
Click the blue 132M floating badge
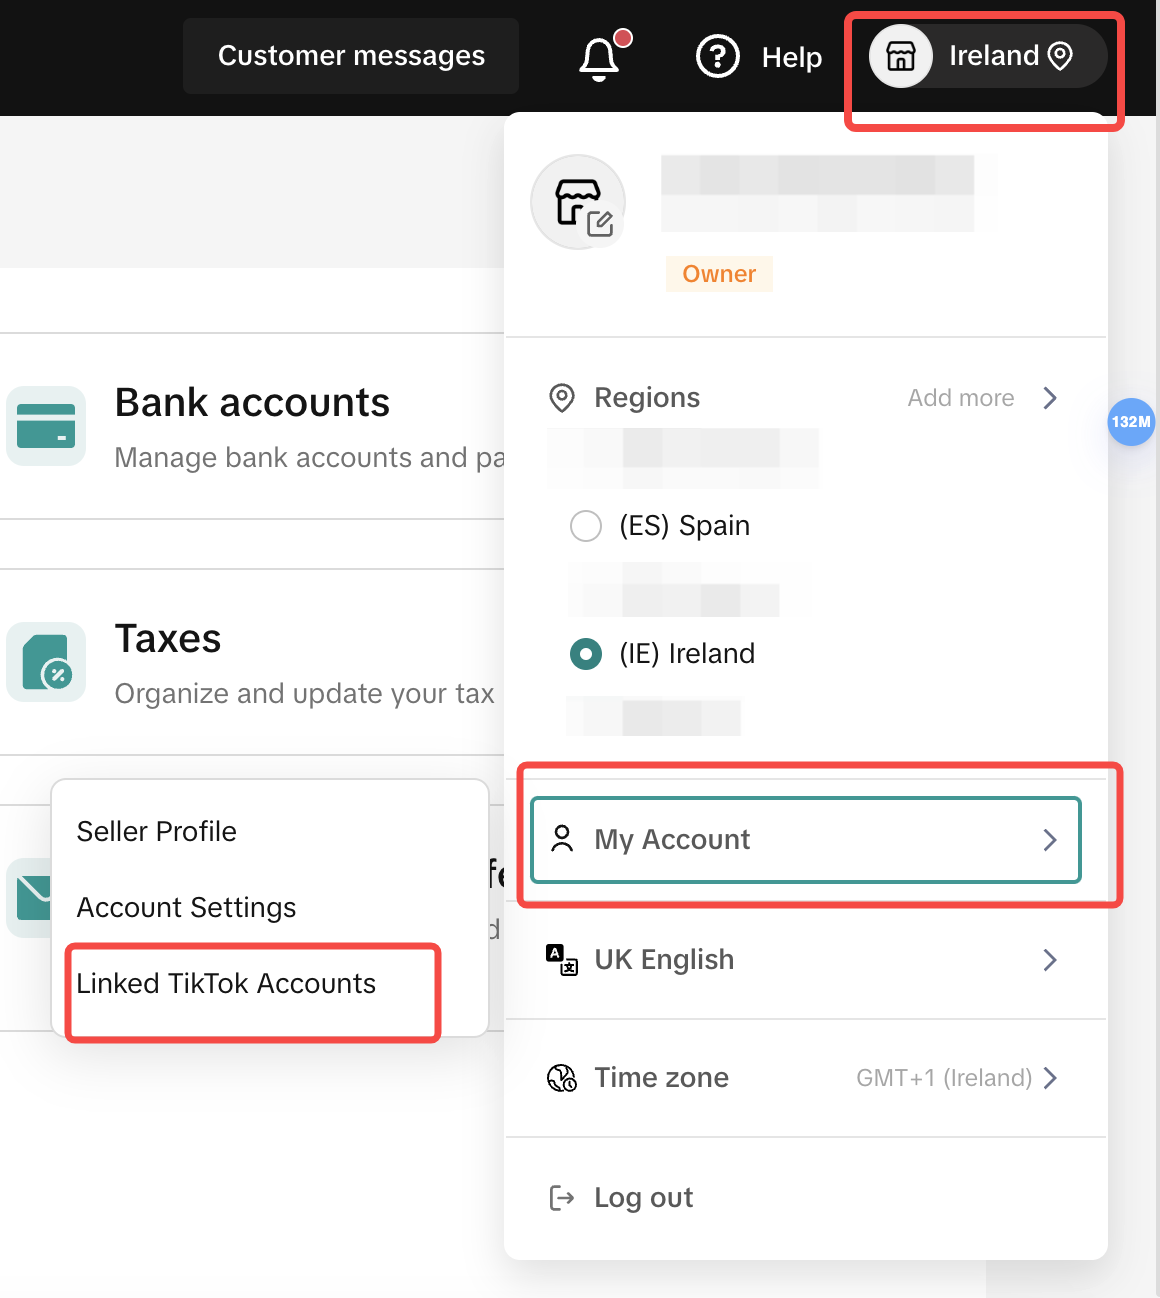[1131, 422]
